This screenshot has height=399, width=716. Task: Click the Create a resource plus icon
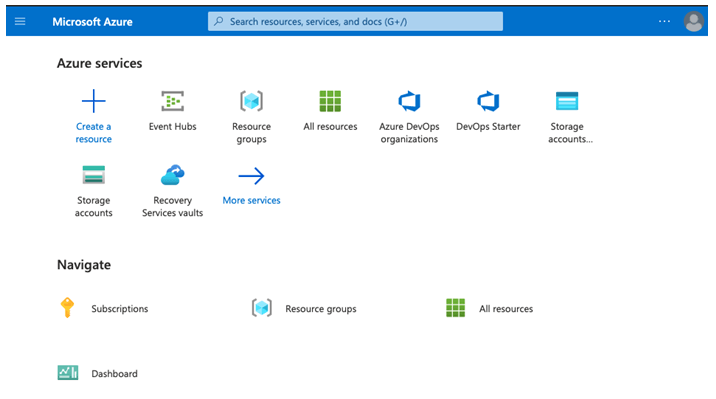[x=94, y=101]
